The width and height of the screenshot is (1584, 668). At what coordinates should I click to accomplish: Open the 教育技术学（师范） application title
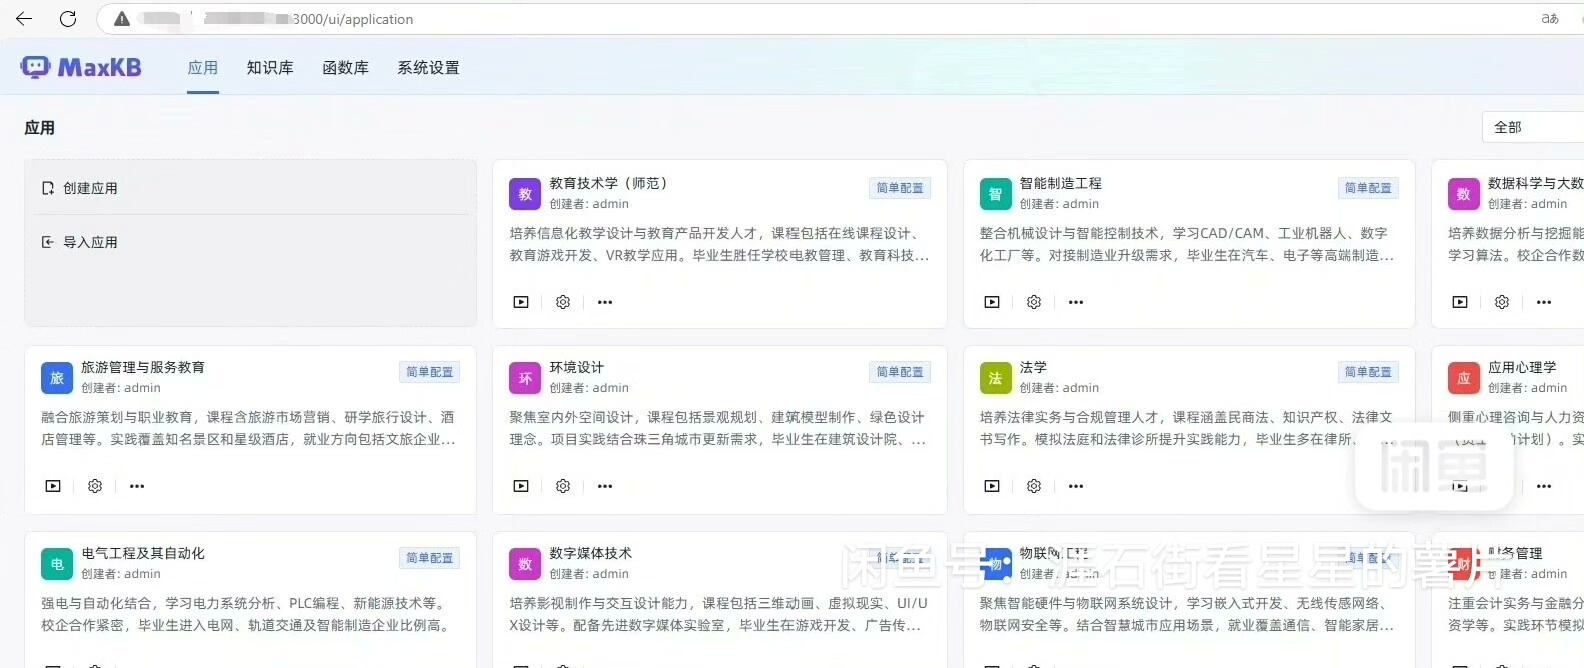pyautogui.click(x=608, y=183)
